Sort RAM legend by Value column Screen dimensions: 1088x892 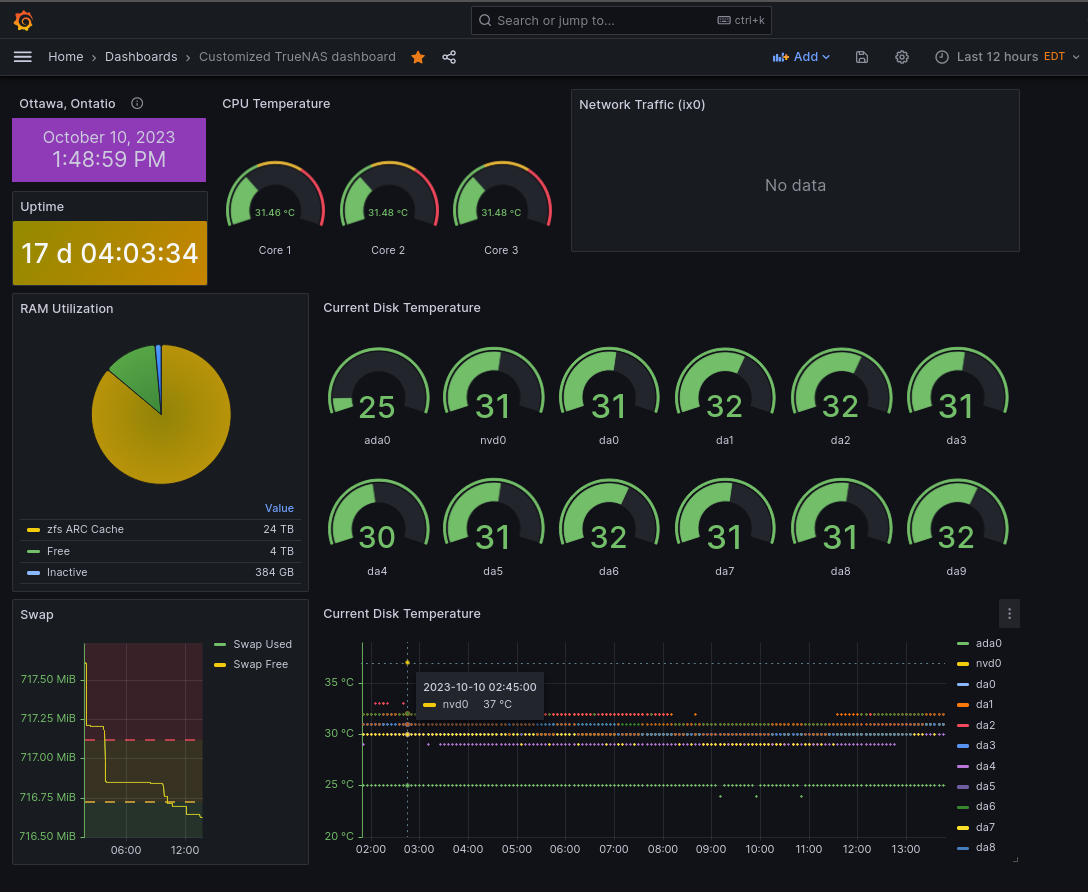coord(279,508)
